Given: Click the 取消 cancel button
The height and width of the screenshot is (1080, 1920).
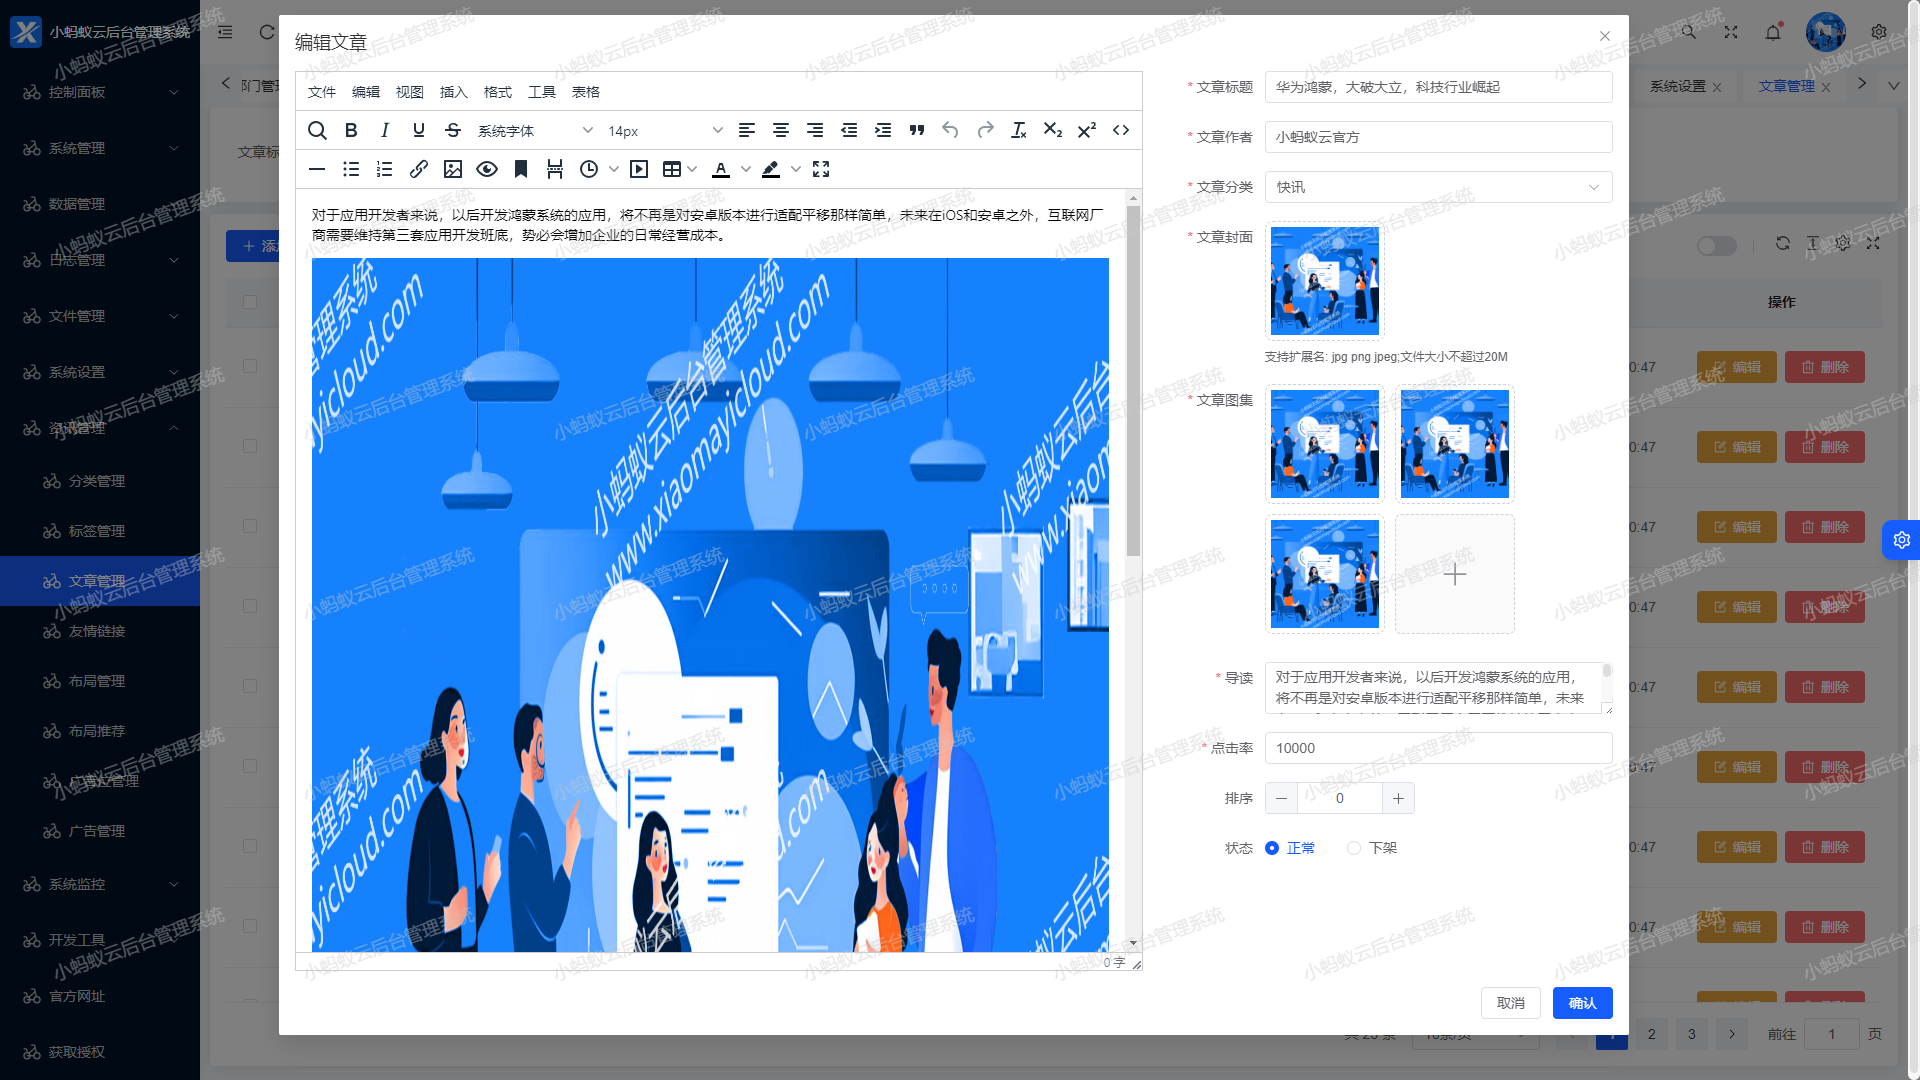Looking at the screenshot, I should [1510, 1003].
